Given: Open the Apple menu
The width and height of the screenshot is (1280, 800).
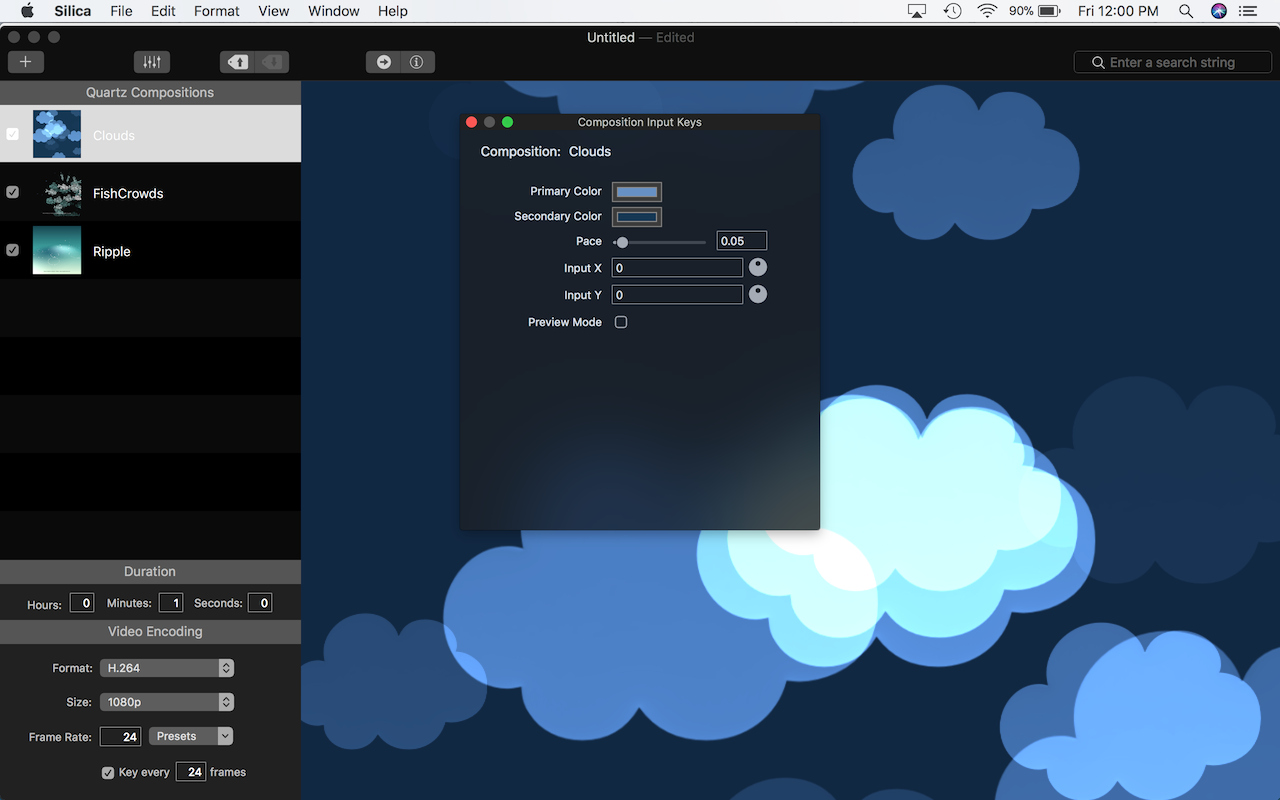Looking at the screenshot, I should 27,11.
